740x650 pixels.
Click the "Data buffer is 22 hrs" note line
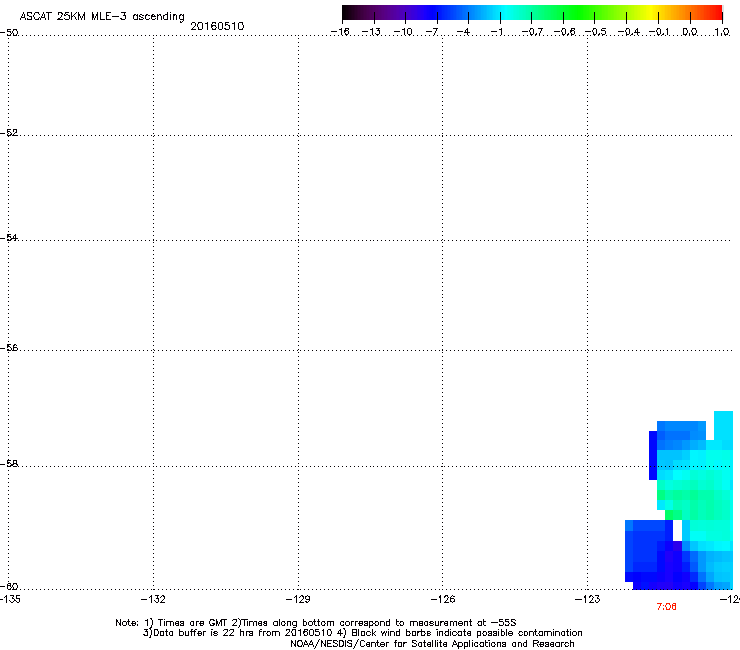(362, 633)
